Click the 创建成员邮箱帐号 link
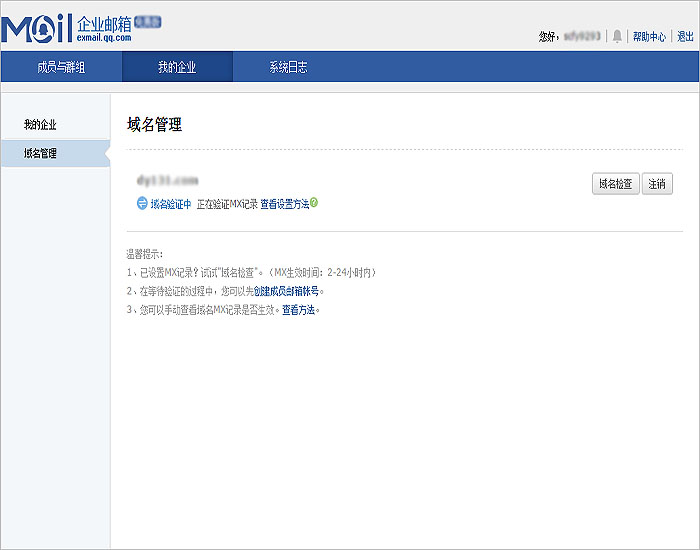 (286, 291)
